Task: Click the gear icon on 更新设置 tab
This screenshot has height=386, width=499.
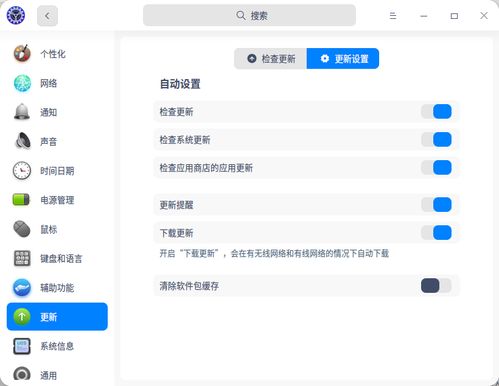Action: [325, 59]
